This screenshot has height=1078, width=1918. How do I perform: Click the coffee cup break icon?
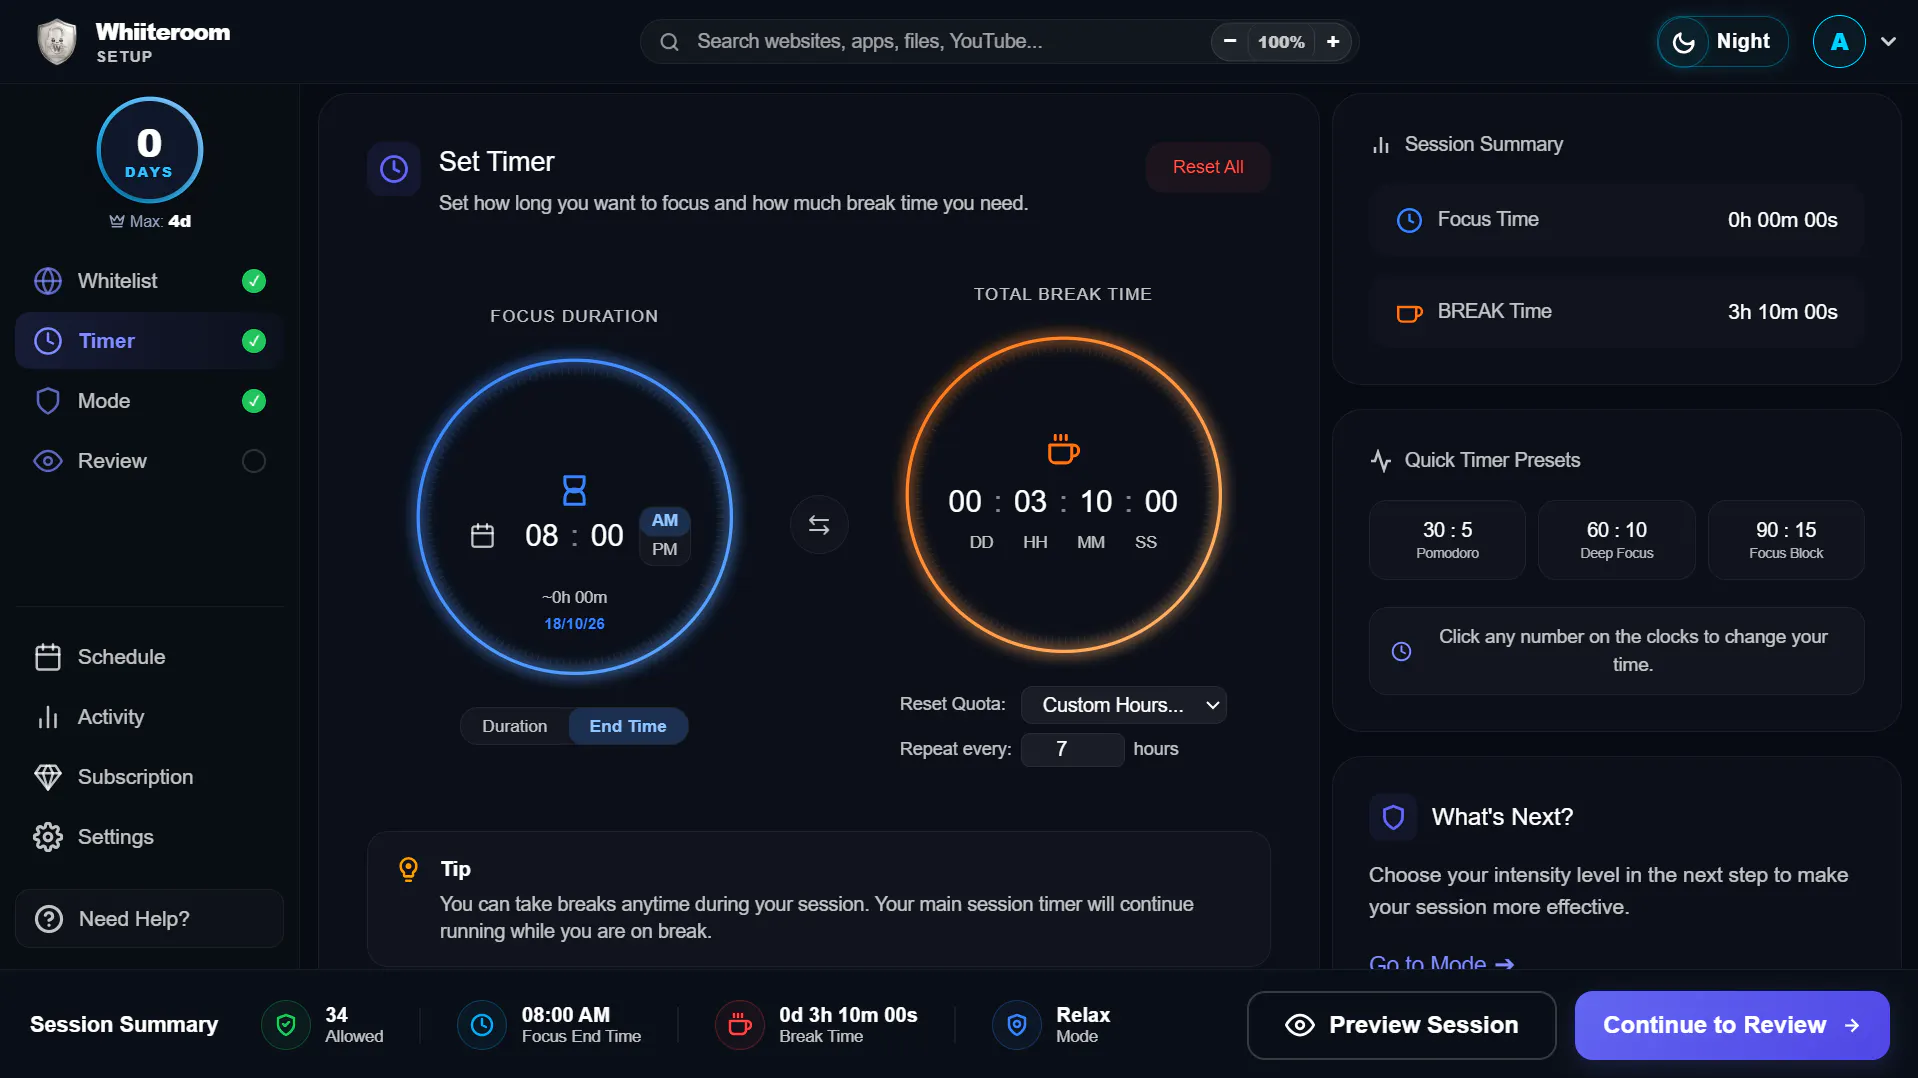click(x=1063, y=449)
